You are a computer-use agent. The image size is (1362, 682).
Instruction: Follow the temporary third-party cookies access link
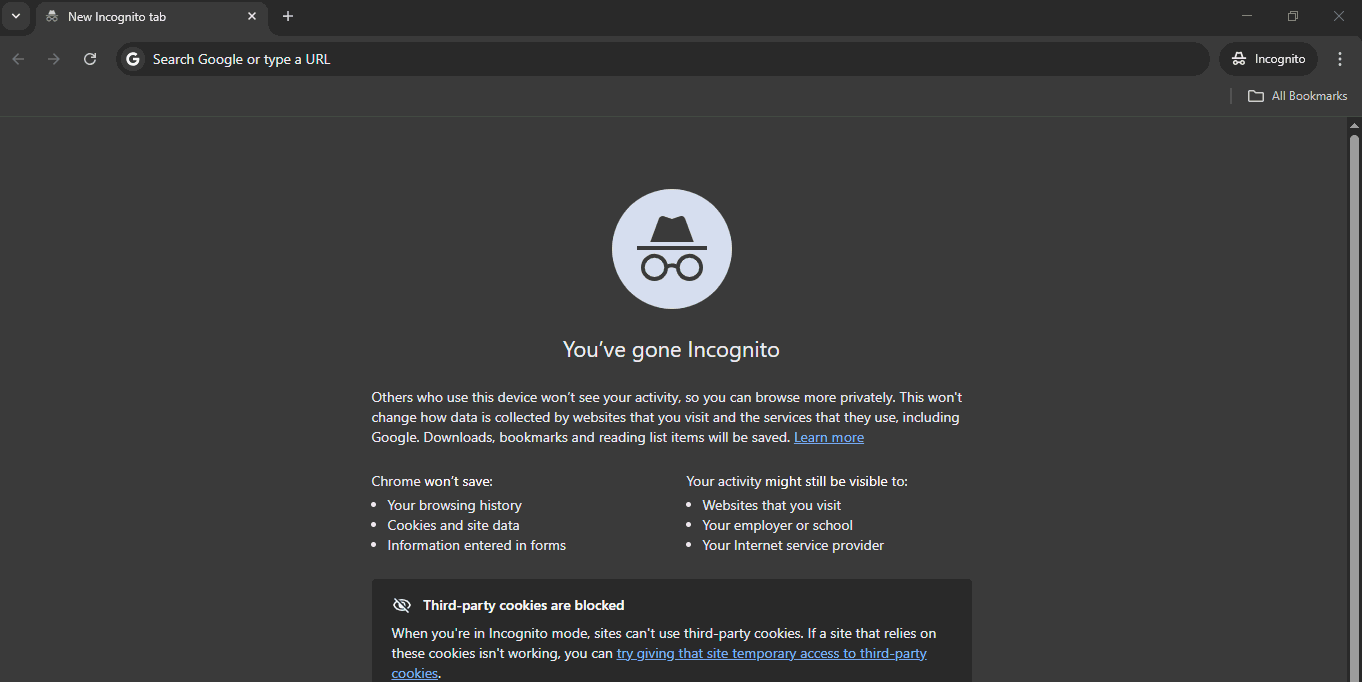click(x=771, y=654)
